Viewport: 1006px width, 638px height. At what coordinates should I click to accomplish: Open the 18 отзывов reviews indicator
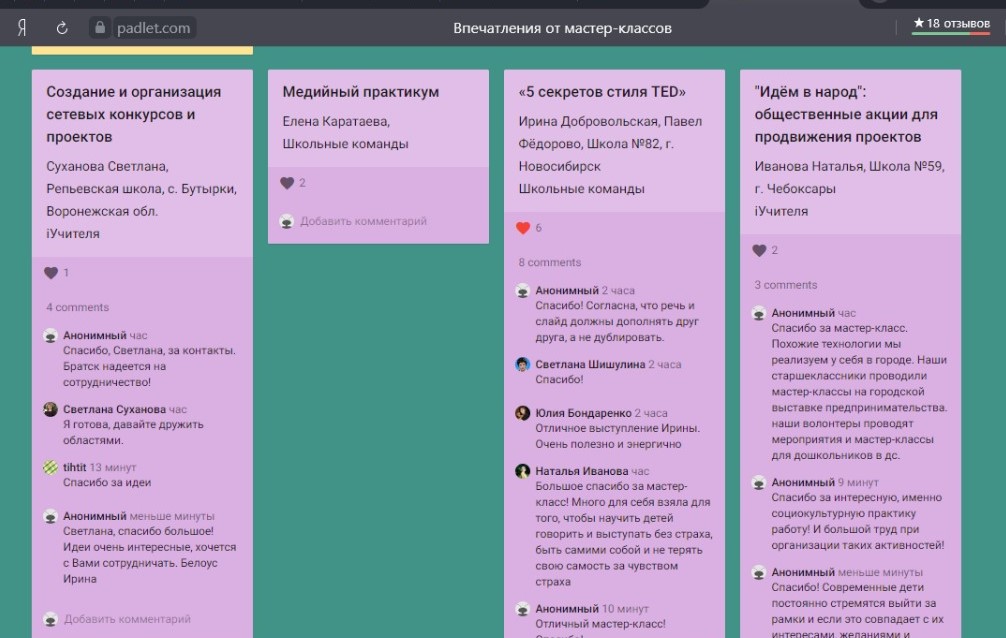(x=951, y=24)
